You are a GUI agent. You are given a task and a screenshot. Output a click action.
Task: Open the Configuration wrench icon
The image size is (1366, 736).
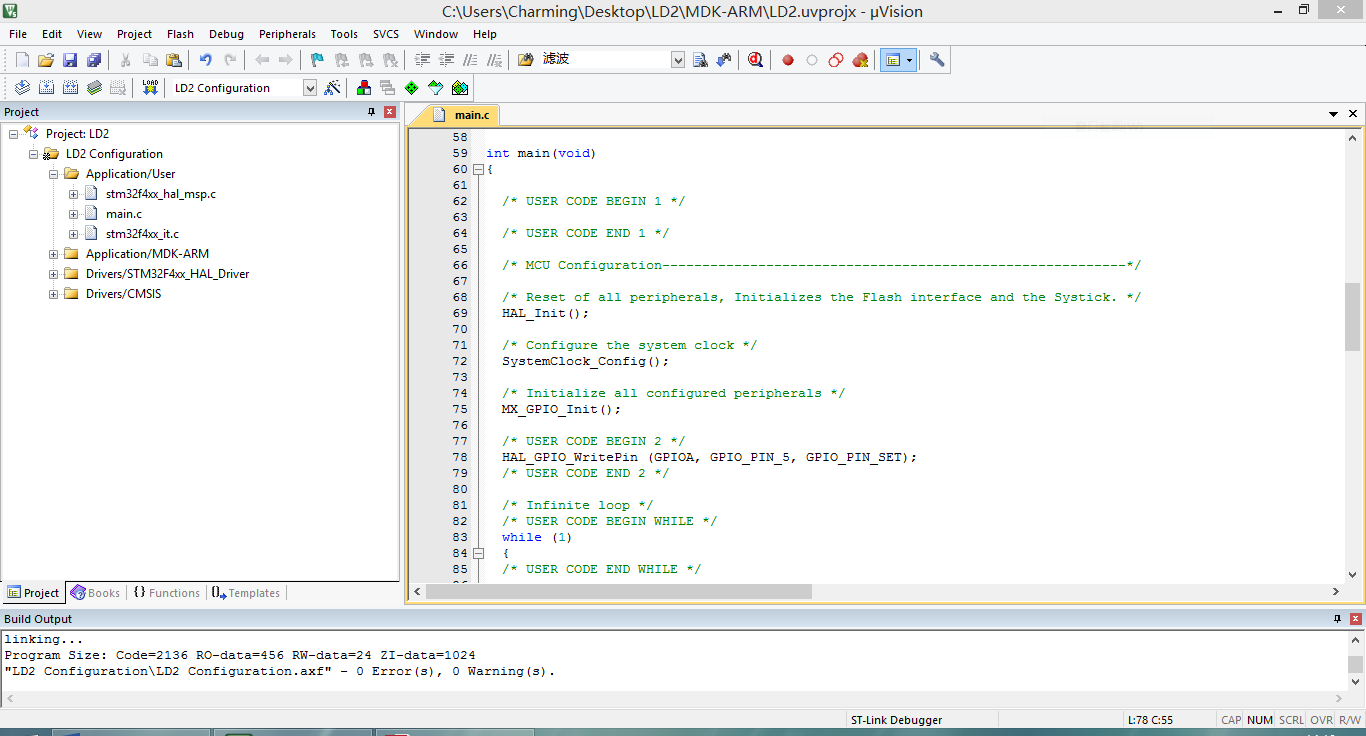coord(936,60)
